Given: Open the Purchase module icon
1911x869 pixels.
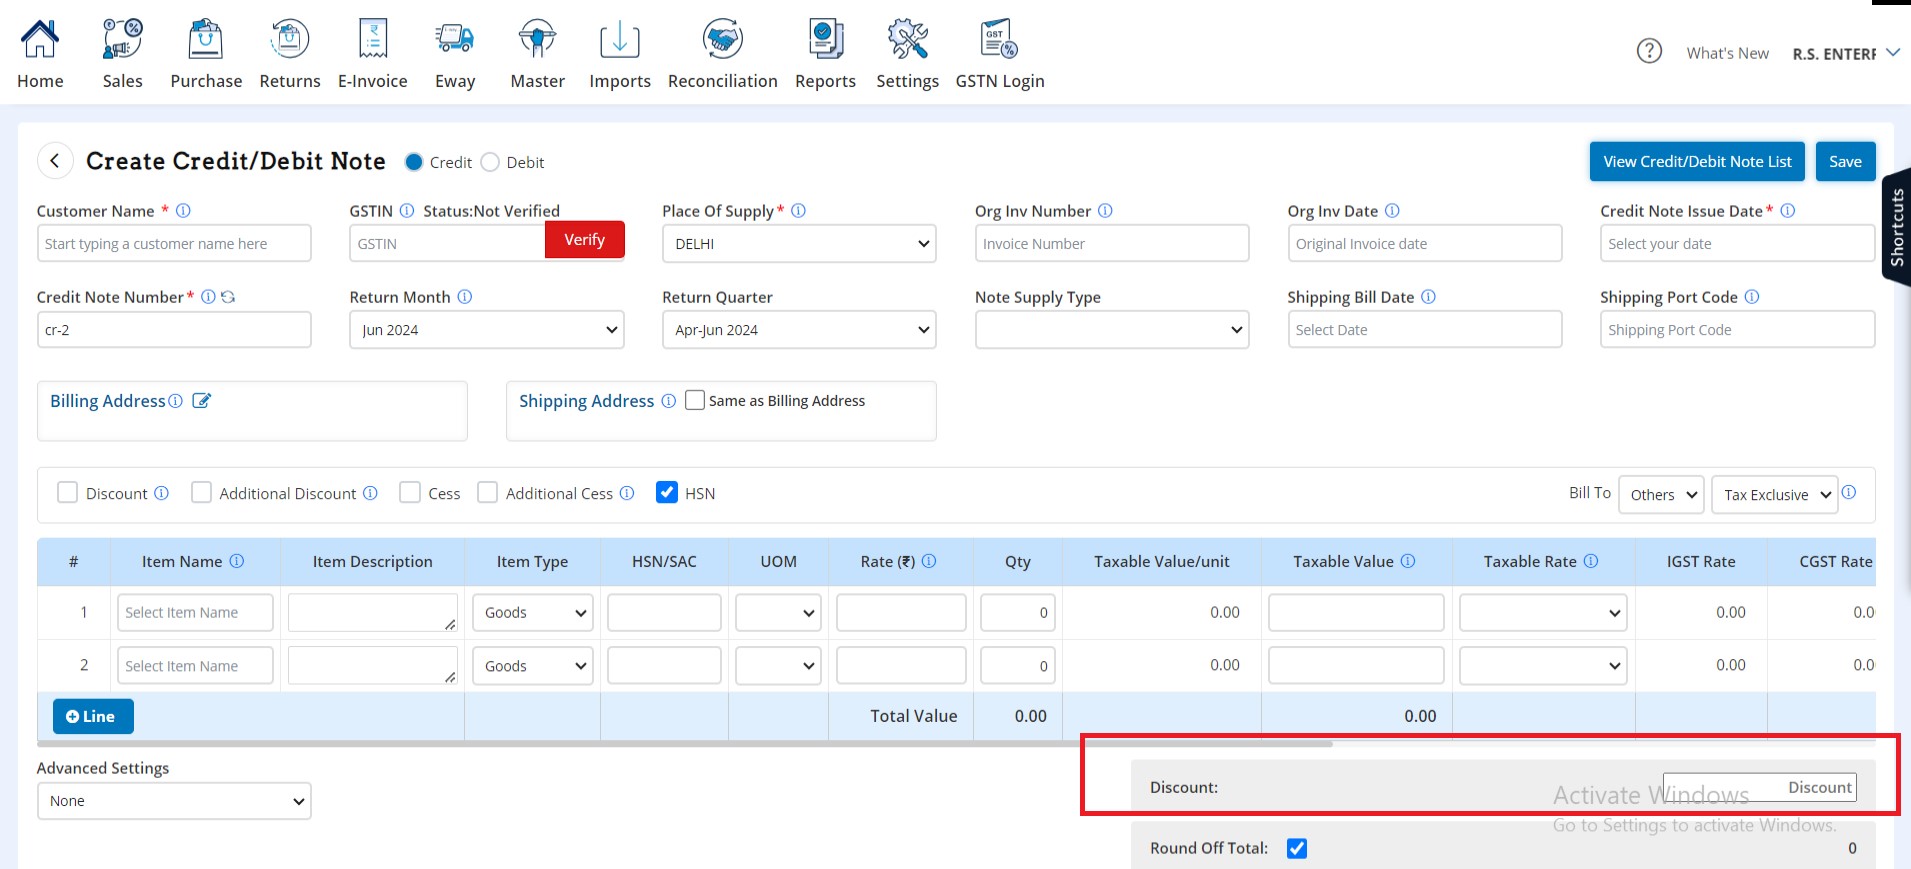Looking at the screenshot, I should pos(206,39).
